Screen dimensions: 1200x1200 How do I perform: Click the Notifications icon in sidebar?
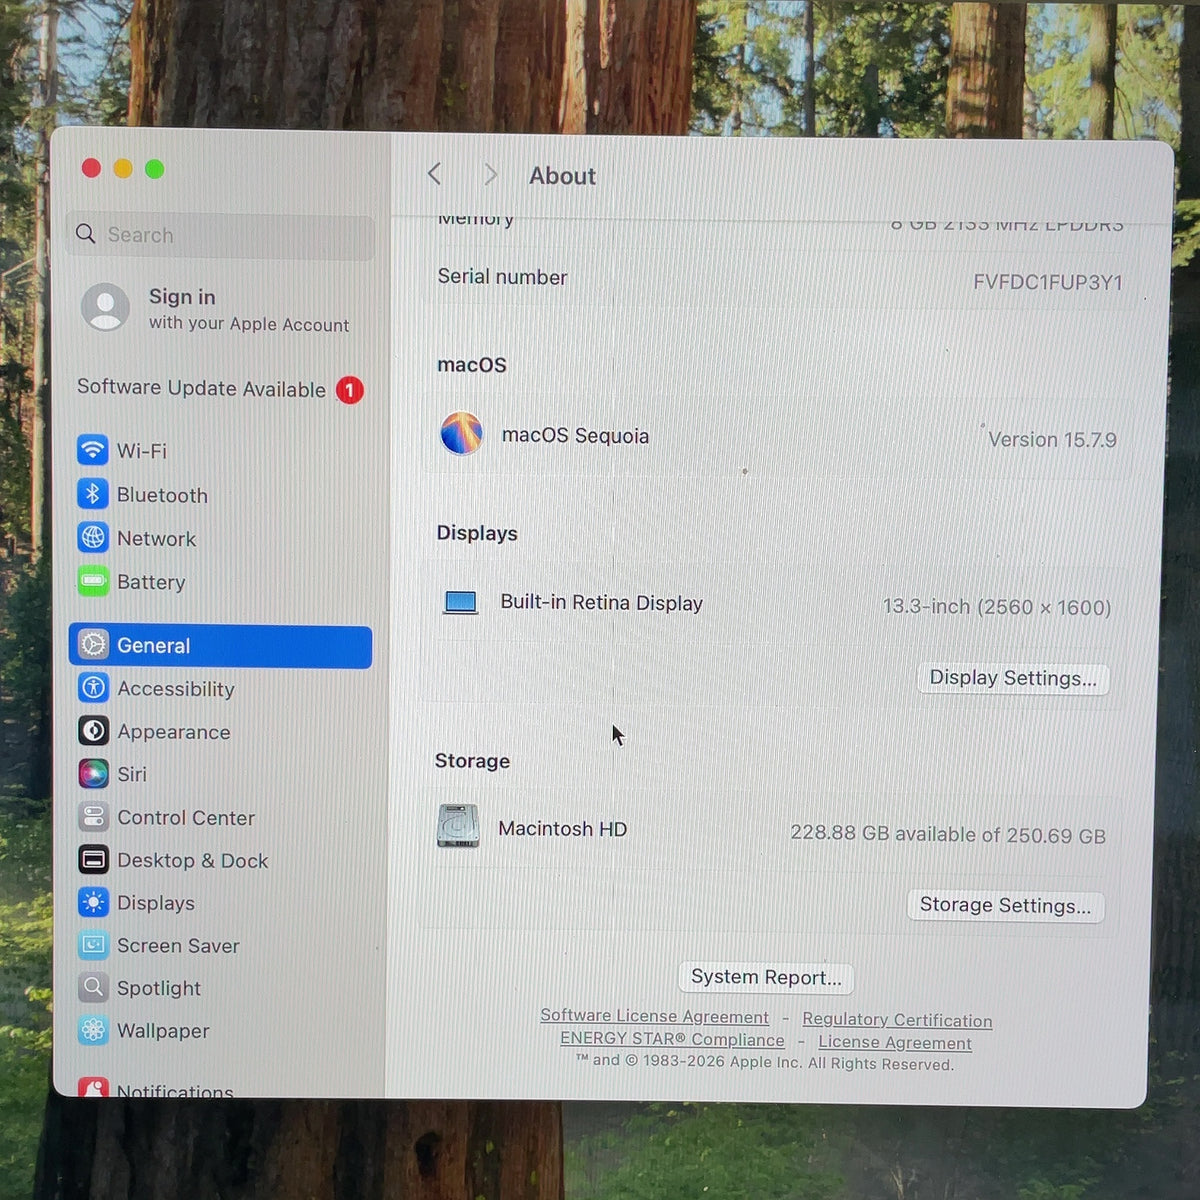coord(93,1088)
